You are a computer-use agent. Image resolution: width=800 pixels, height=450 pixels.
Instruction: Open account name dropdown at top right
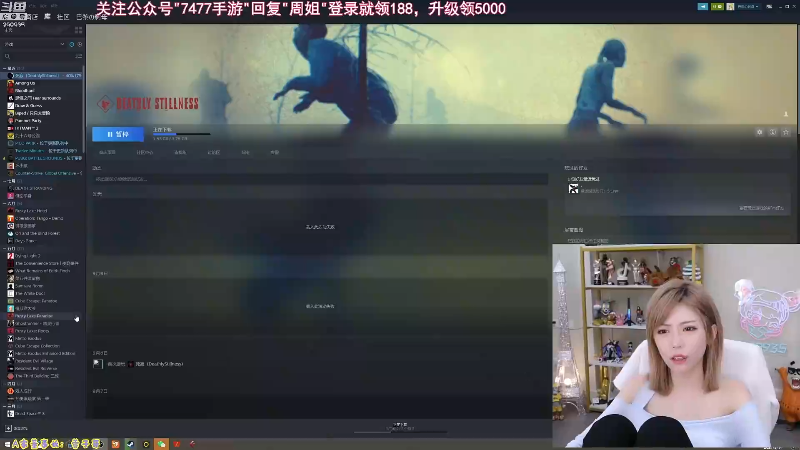click(747, 7)
